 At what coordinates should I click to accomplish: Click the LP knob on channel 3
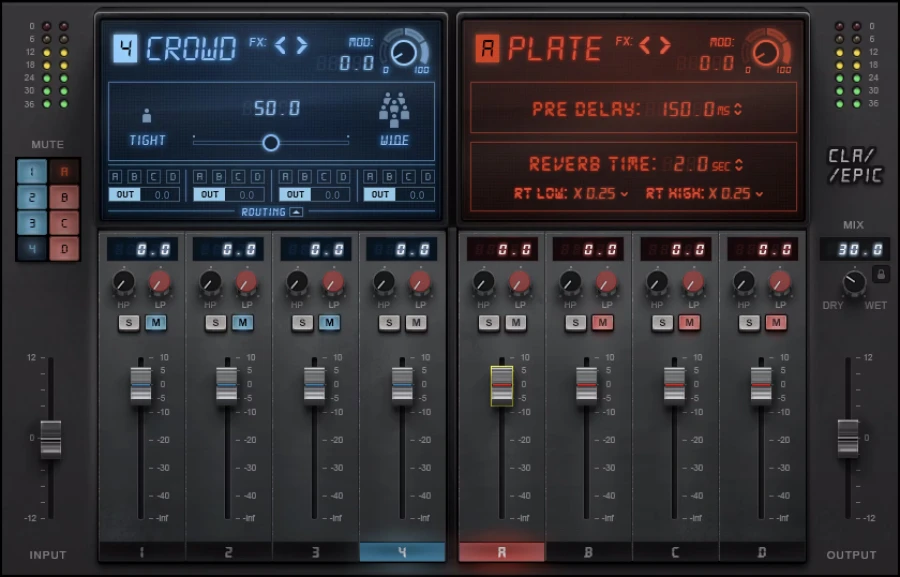[x=333, y=282]
